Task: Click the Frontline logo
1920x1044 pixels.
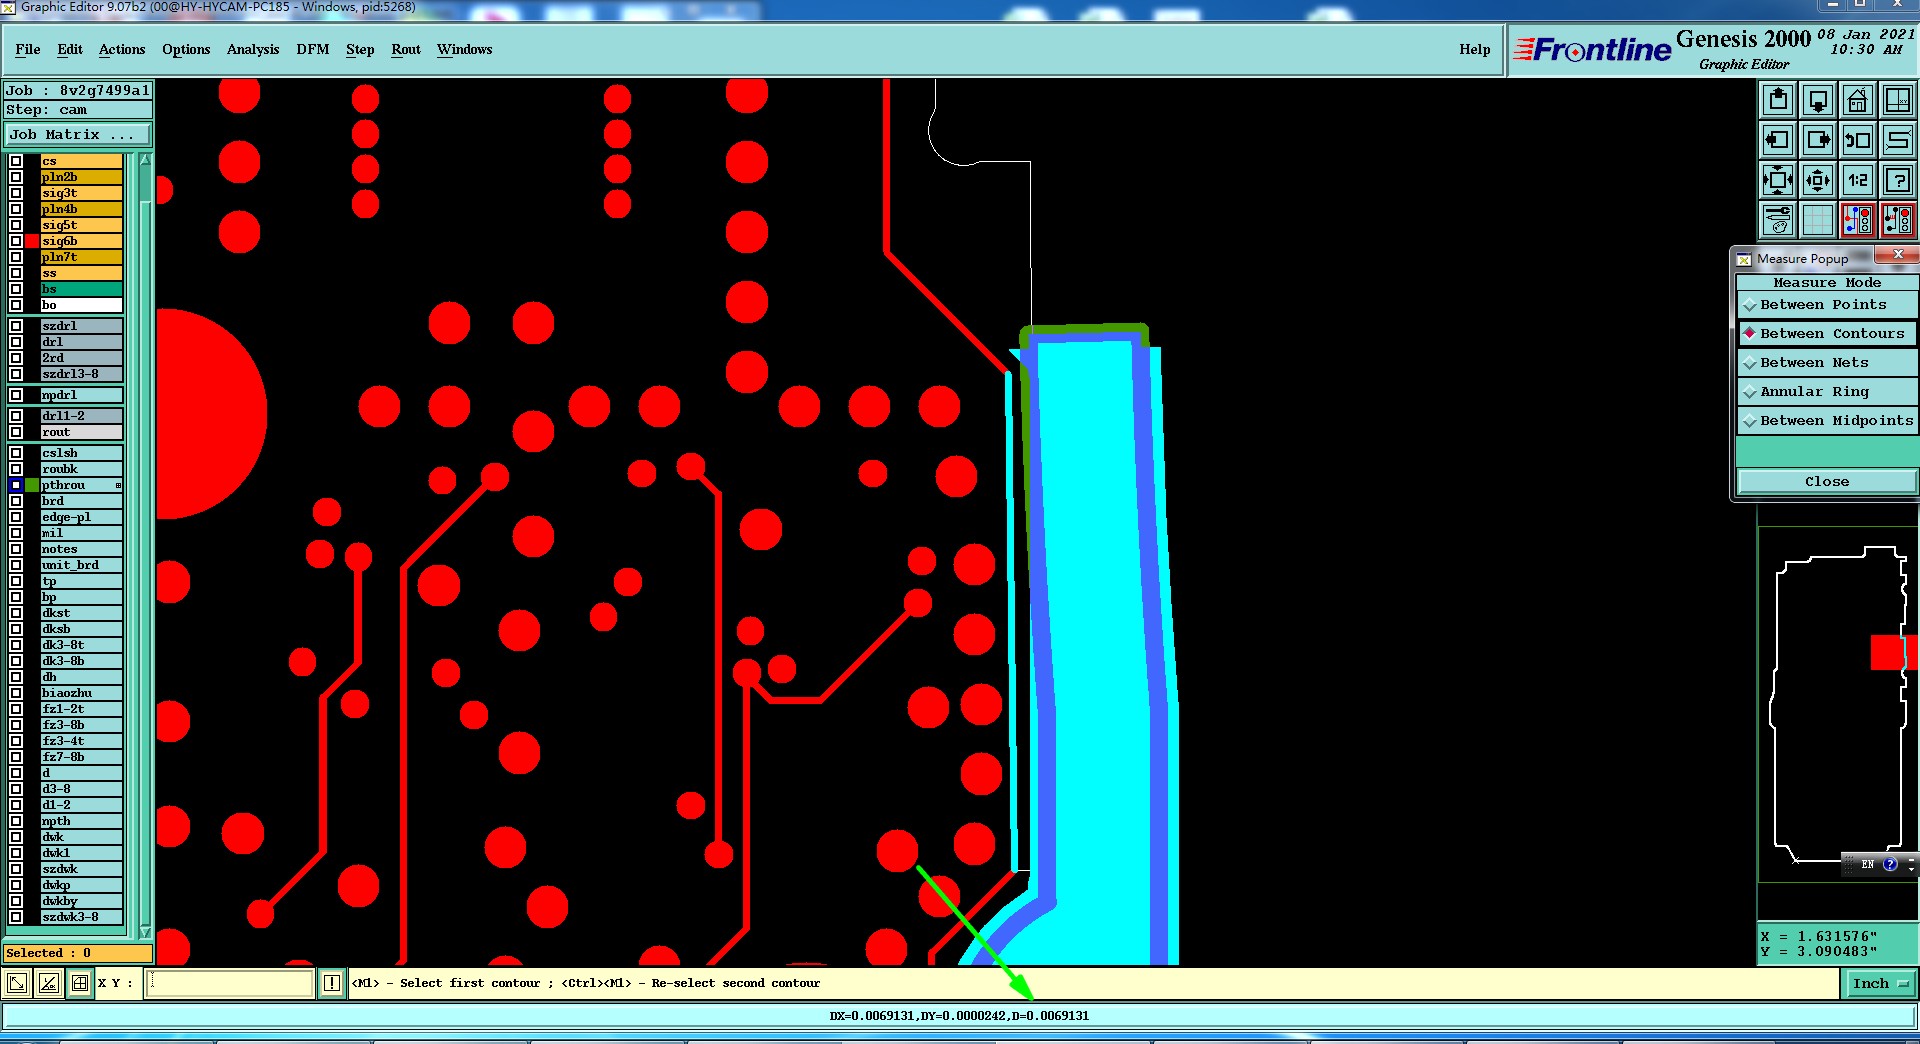Action: point(1592,49)
